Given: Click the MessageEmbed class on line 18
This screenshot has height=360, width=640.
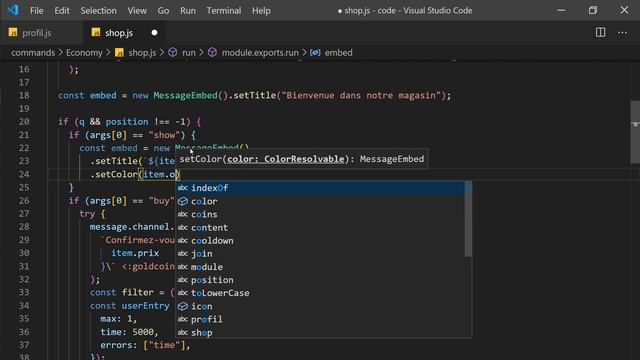Looking at the screenshot, I should click(185, 96).
